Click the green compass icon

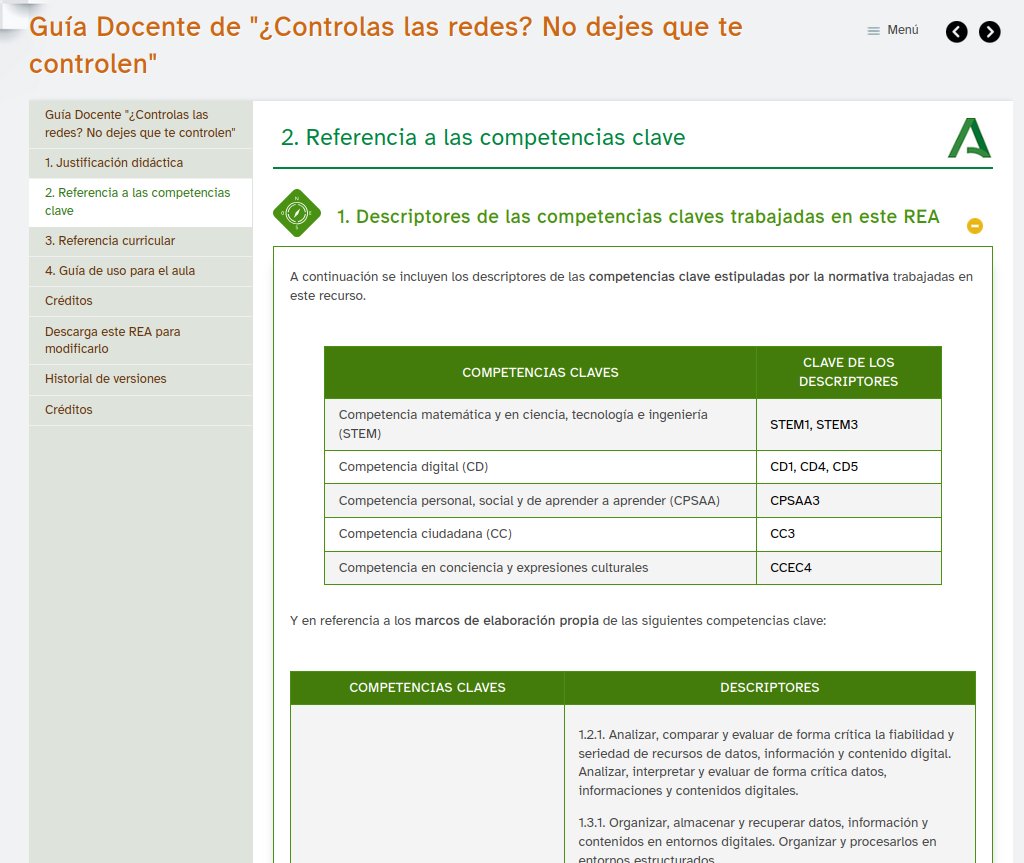[296, 213]
